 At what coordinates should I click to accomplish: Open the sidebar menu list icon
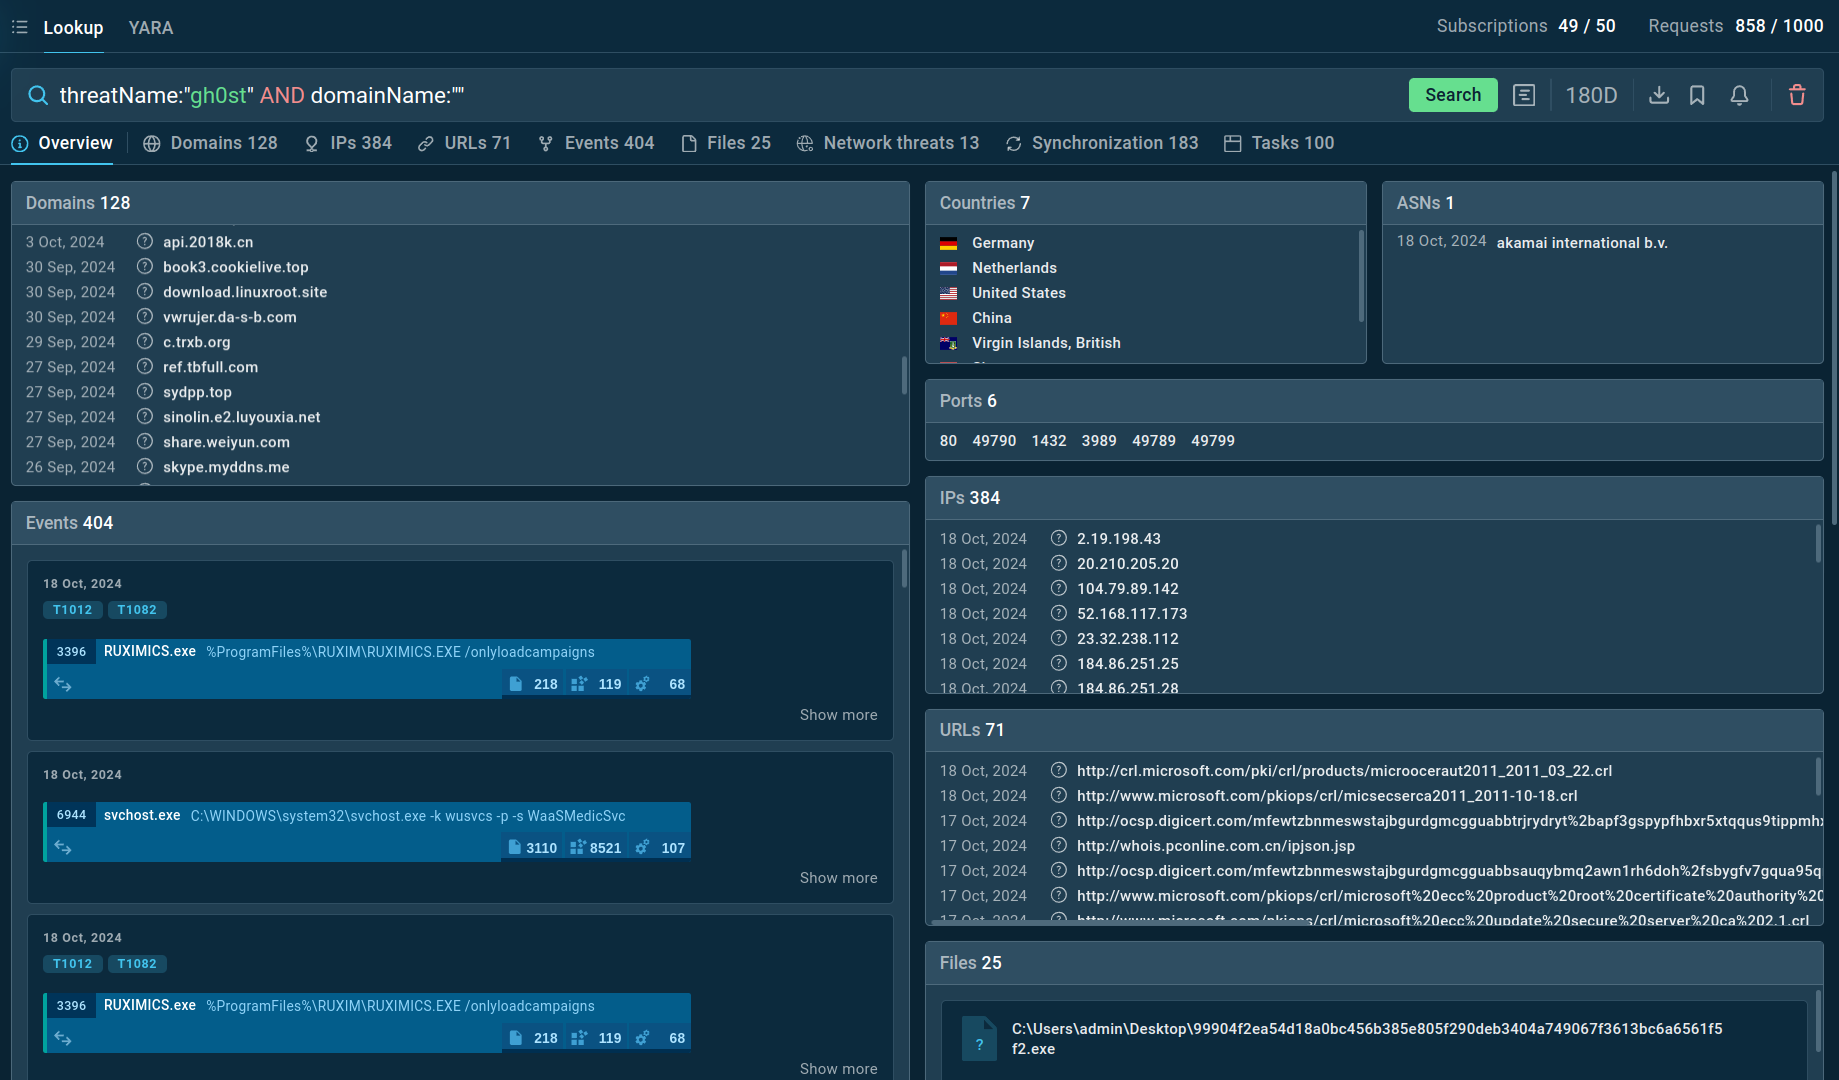click(x=19, y=27)
